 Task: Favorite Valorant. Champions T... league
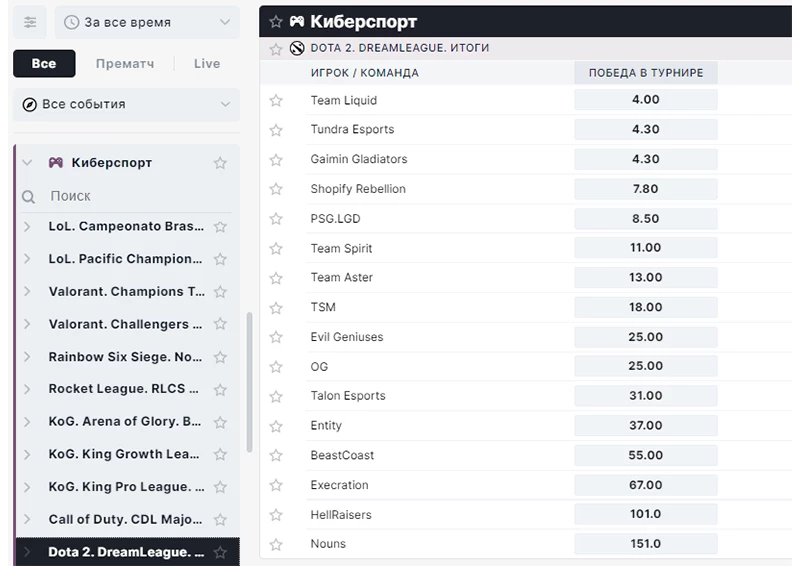[x=220, y=292]
